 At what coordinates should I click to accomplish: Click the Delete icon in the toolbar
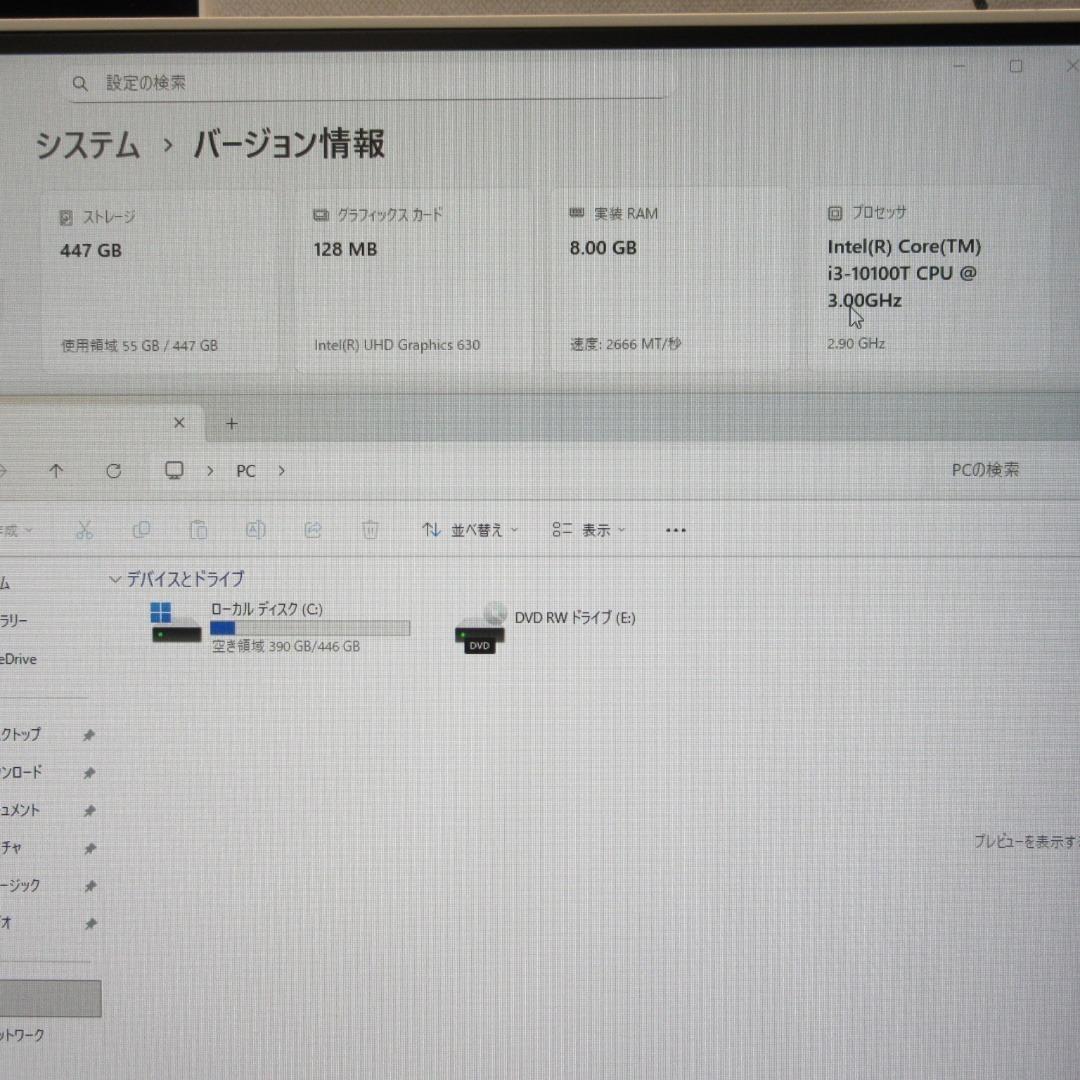pos(370,529)
